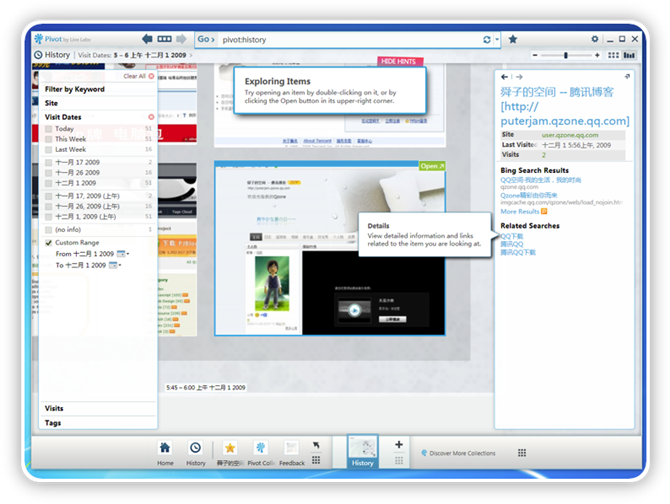
Task: Expand the Filter by Keyword section
Action: click(75, 89)
